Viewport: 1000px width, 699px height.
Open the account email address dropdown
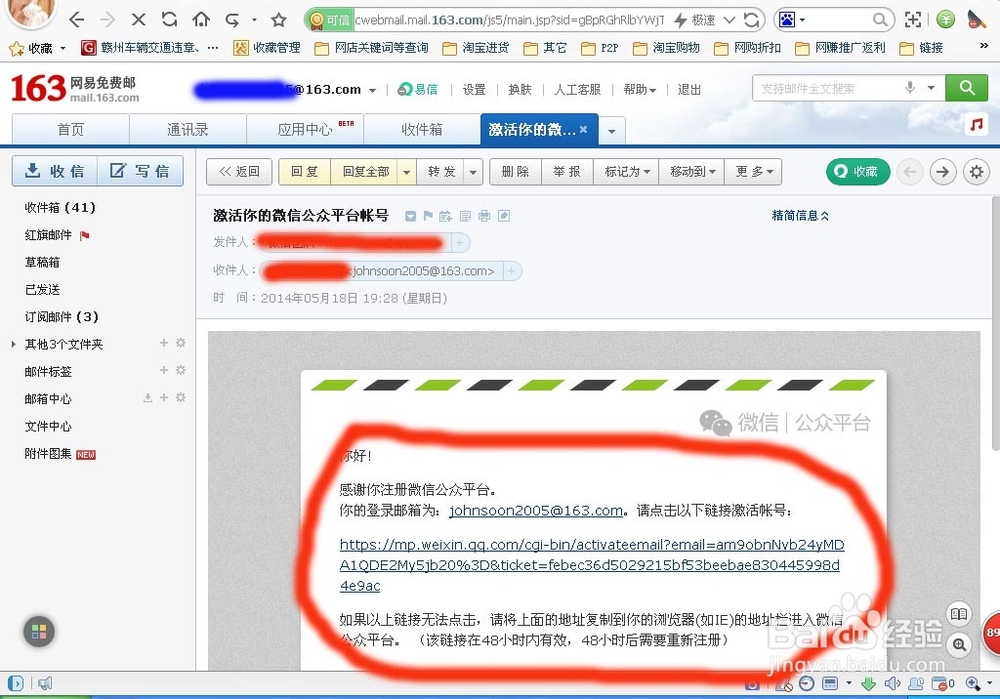coord(372,90)
